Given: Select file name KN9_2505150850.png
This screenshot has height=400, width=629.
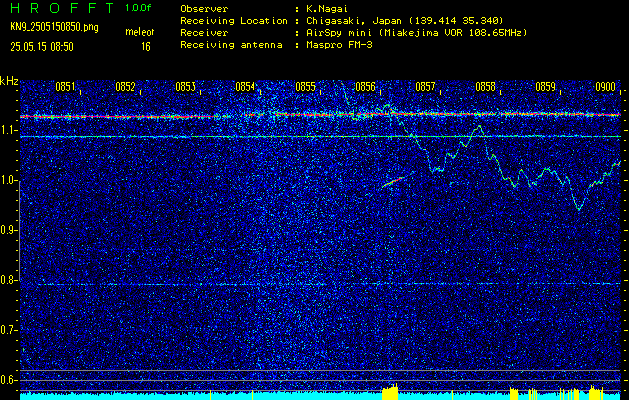Looking at the screenshot, I should tap(54, 27).
